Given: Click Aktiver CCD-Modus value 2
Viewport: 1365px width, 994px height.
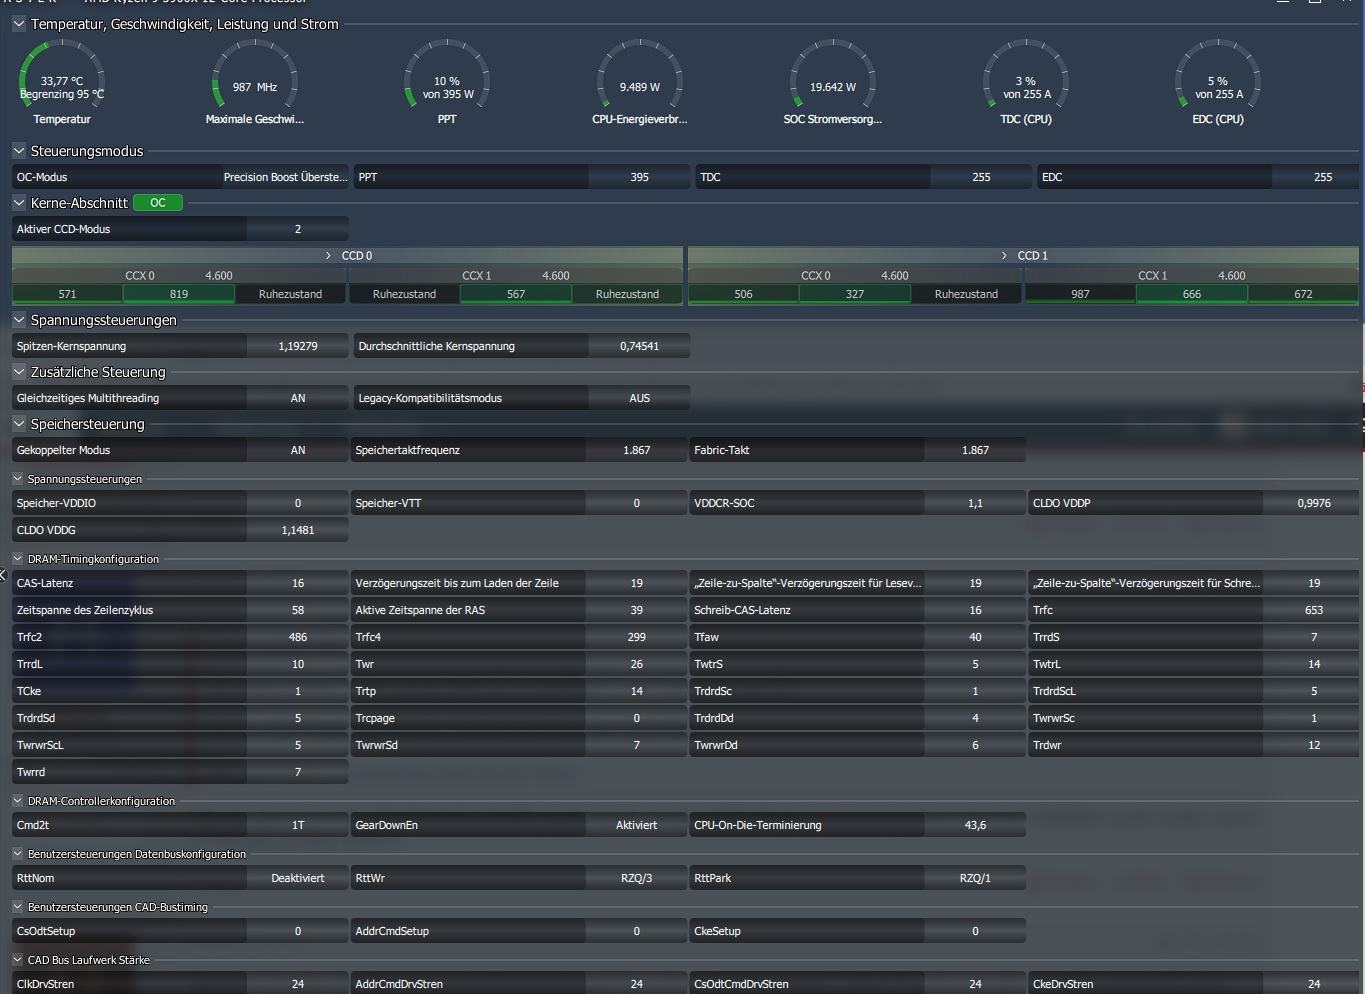Looking at the screenshot, I should pos(298,229).
